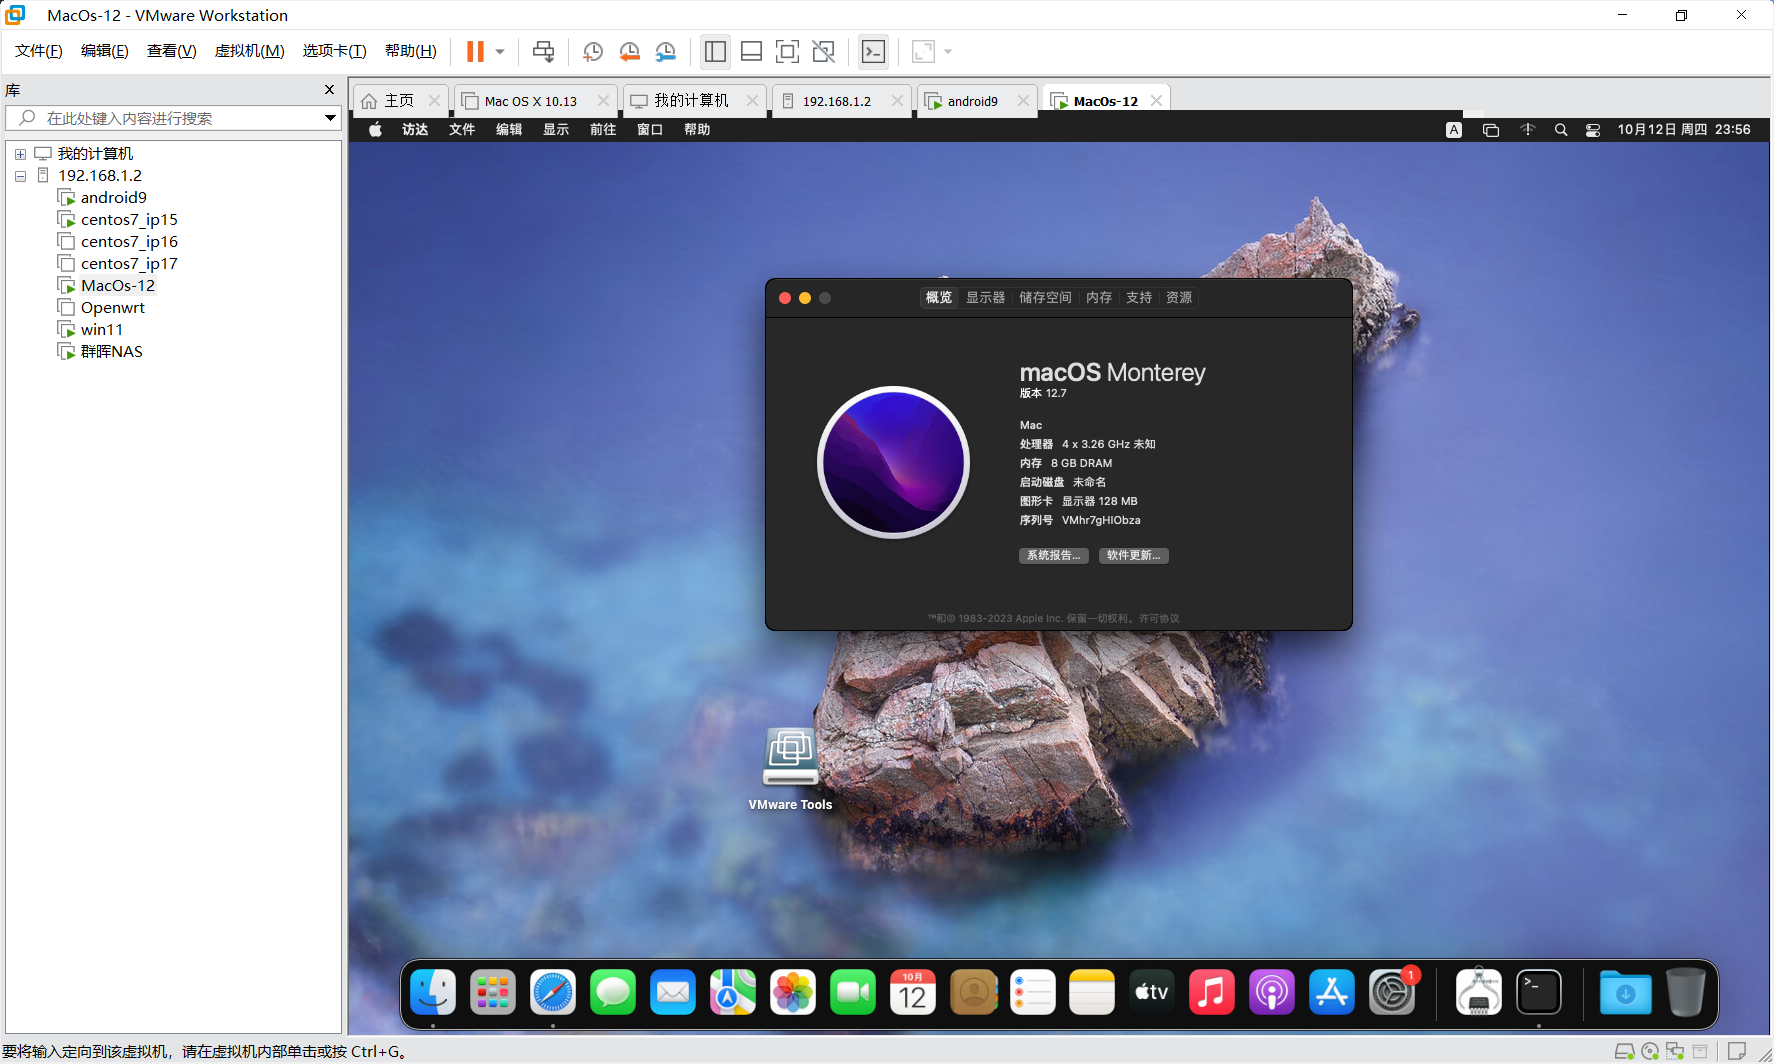This screenshot has width=1774, height=1064.
Task: Open the 帮助(H) menu
Action: pyautogui.click(x=411, y=51)
